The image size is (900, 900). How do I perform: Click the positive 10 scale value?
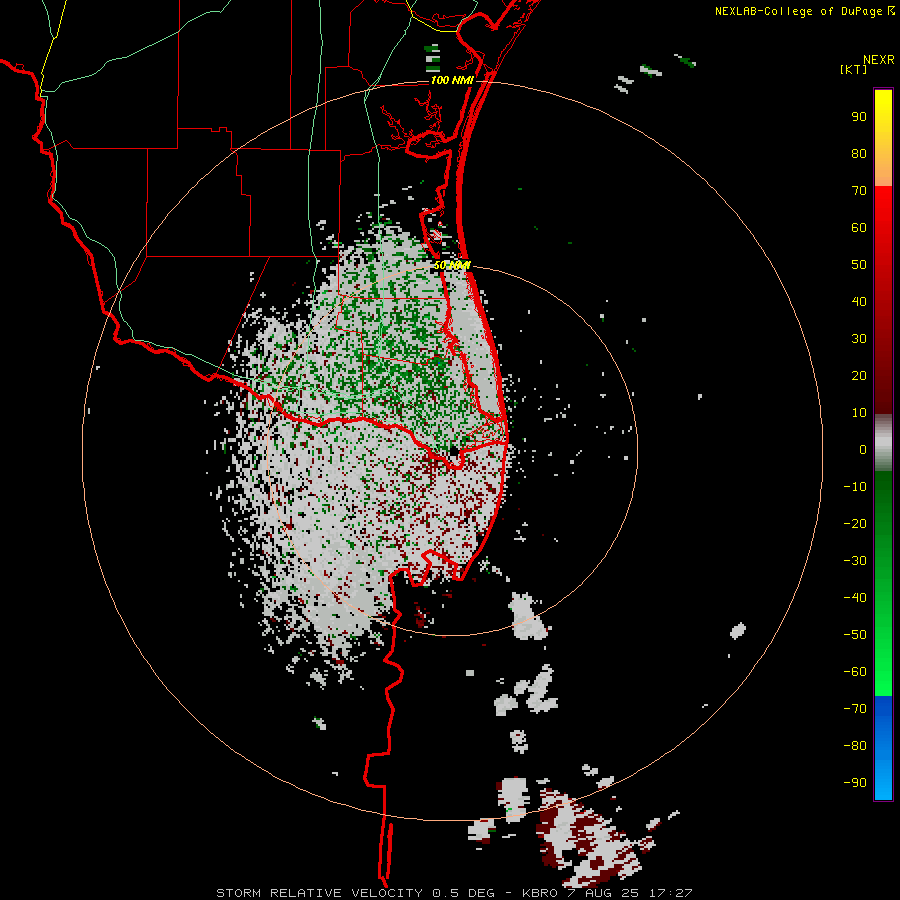859,413
